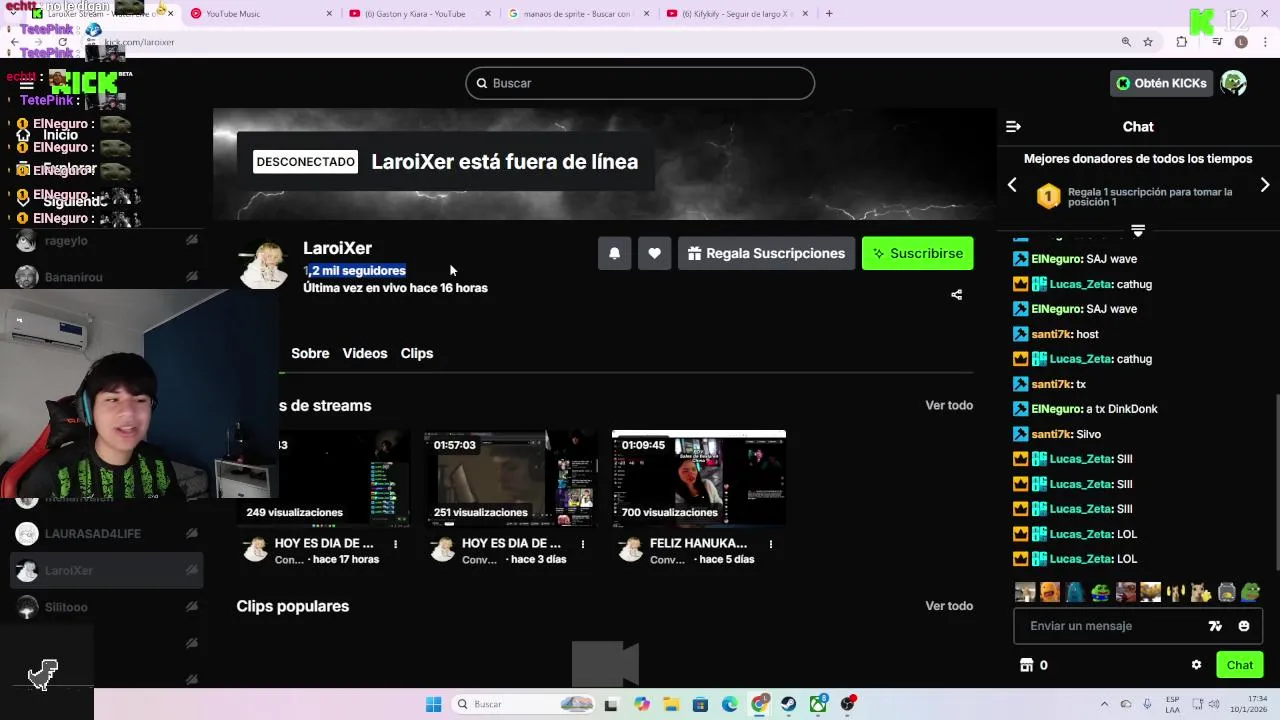The height and width of the screenshot is (720, 1280).
Task: Select LaroiXer in the followed channels sidebar
Action: coord(106,571)
